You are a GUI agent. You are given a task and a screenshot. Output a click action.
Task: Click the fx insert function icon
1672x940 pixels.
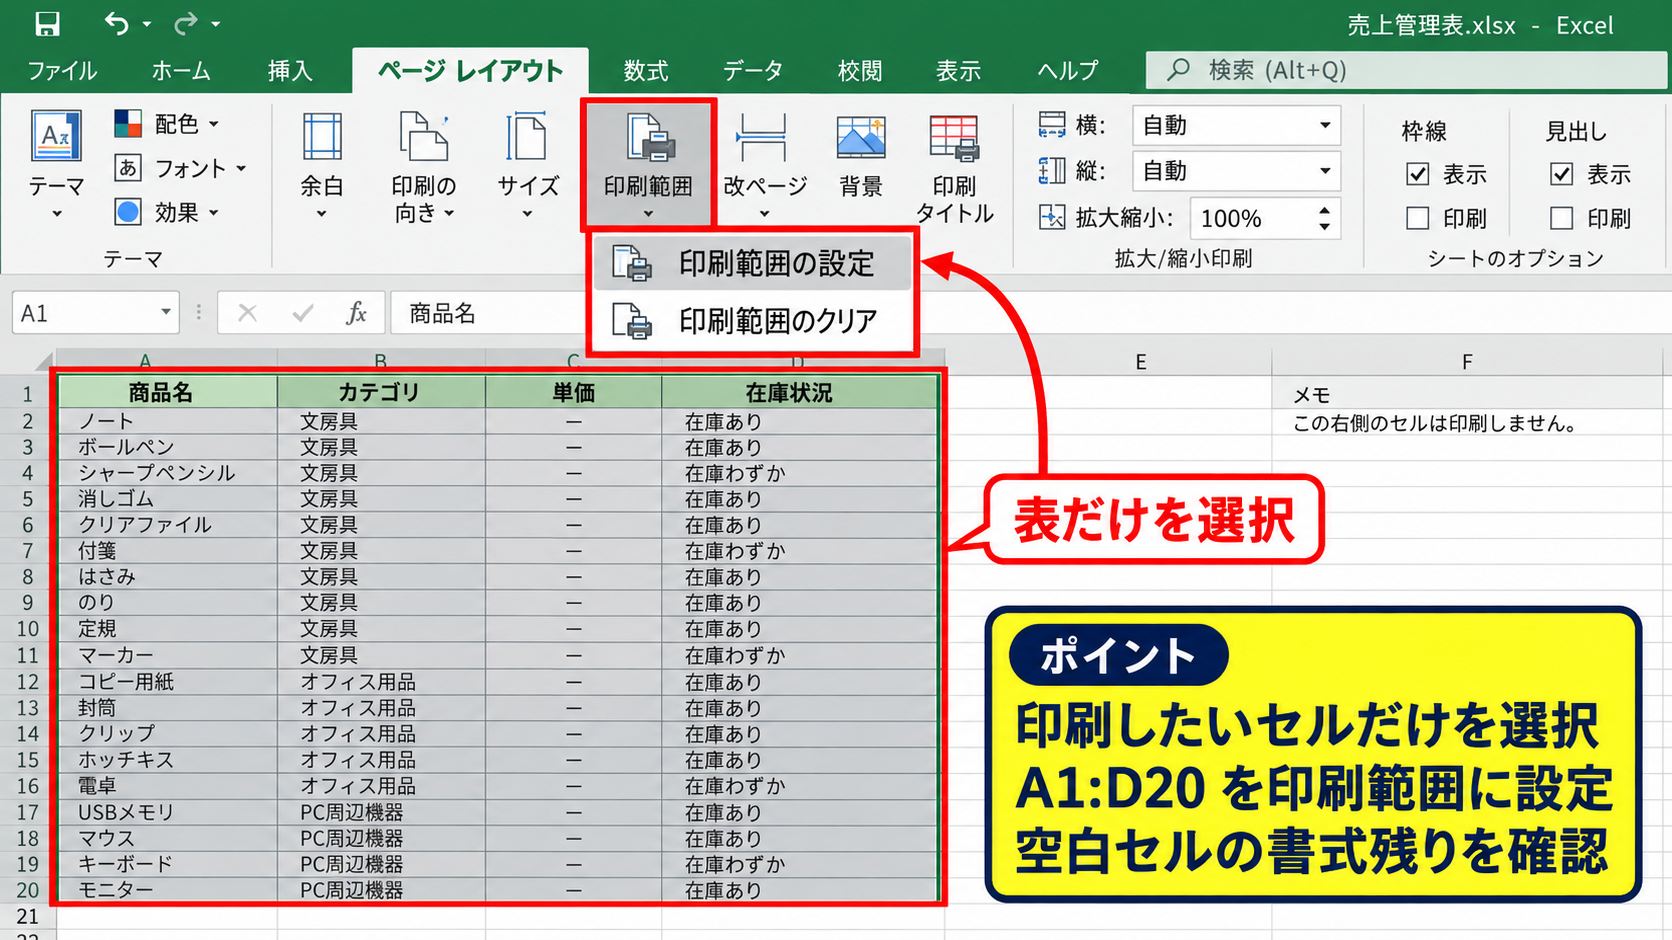click(356, 313)
